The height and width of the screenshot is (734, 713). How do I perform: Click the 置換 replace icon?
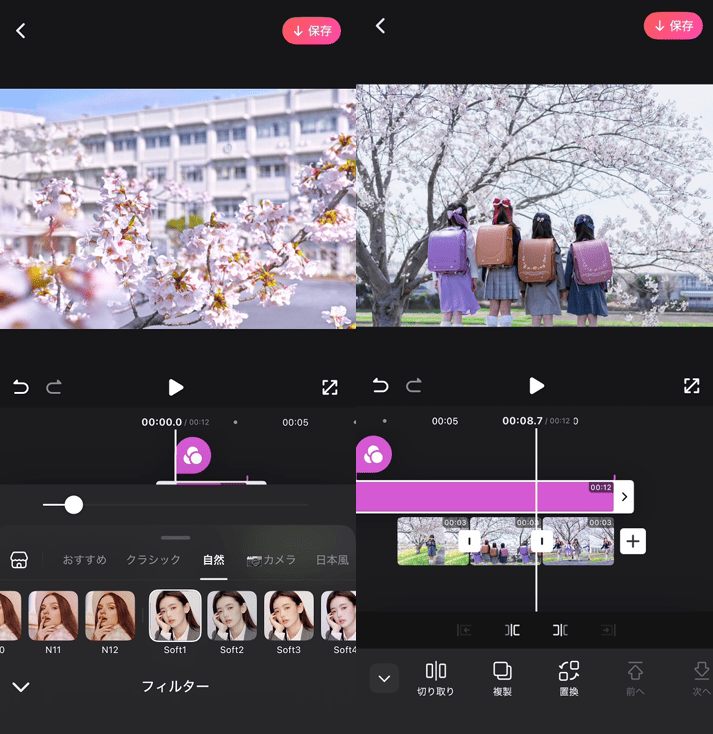tap(568, 671)
